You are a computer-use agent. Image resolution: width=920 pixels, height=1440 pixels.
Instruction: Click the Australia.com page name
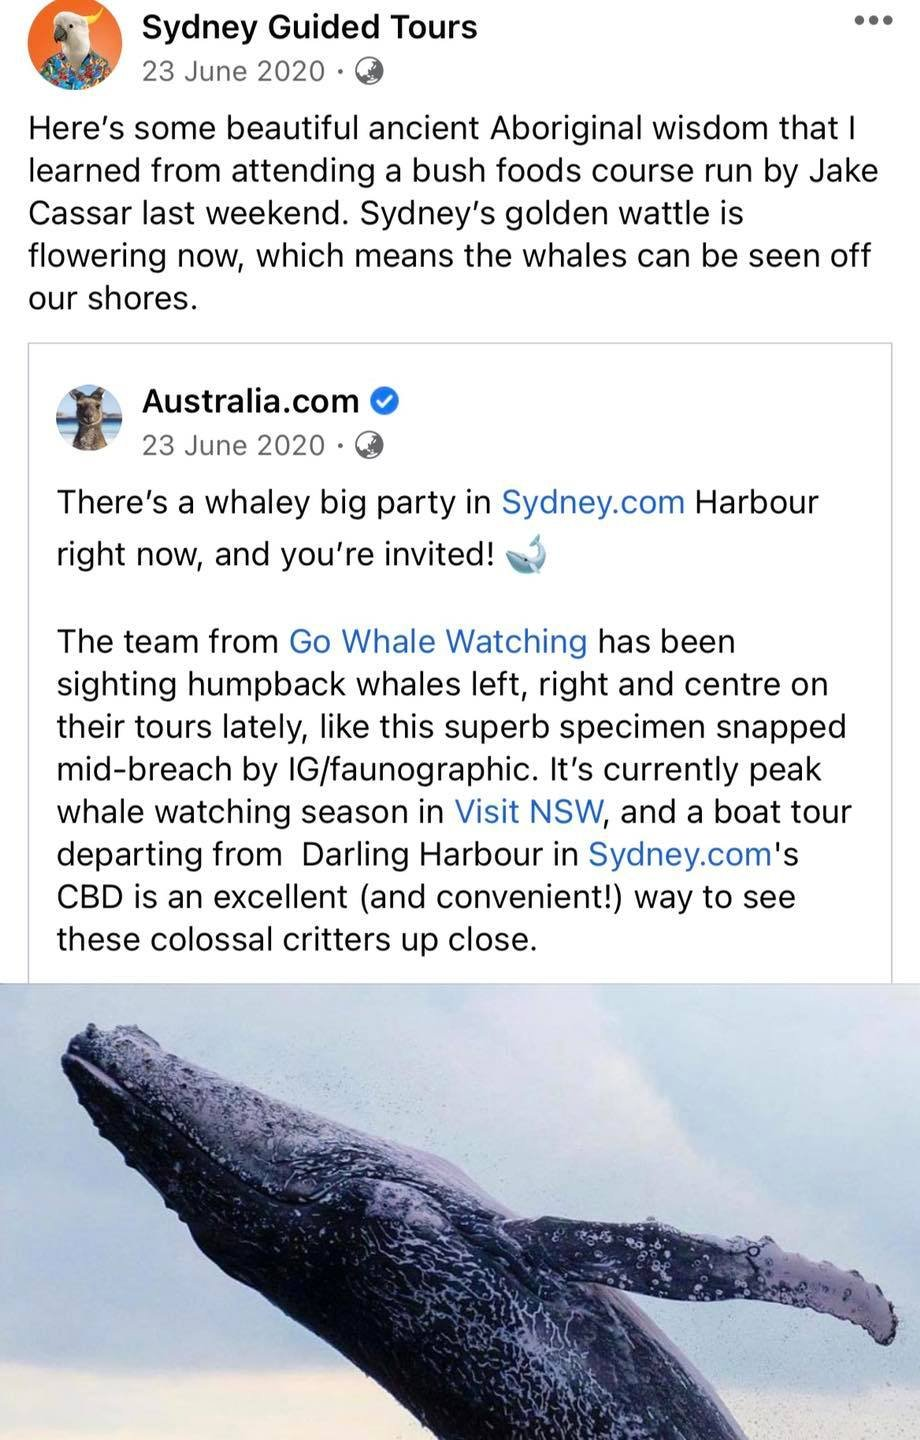click(x=250, y=401)
